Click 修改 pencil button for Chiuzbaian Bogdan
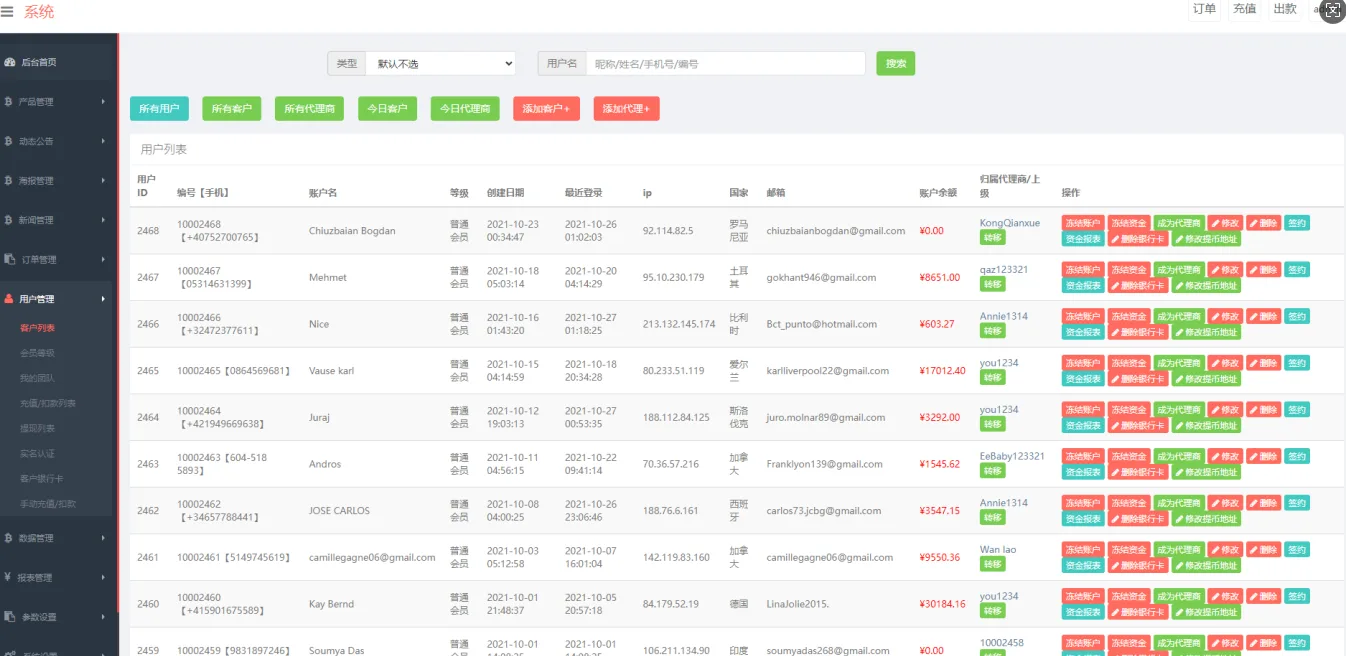This screenshot has height=656, width=1346. point(1225,223)
